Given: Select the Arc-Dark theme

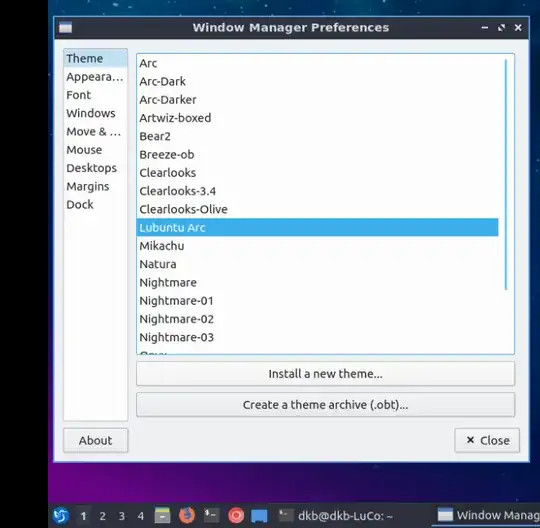Looking at the screenshot, I should (317, 82).
